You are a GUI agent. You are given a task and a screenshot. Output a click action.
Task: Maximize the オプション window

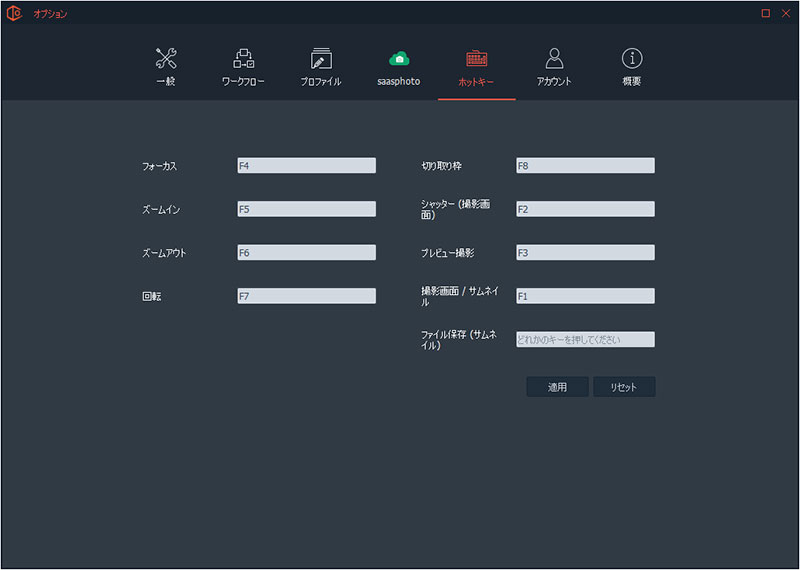click(765, 13)
